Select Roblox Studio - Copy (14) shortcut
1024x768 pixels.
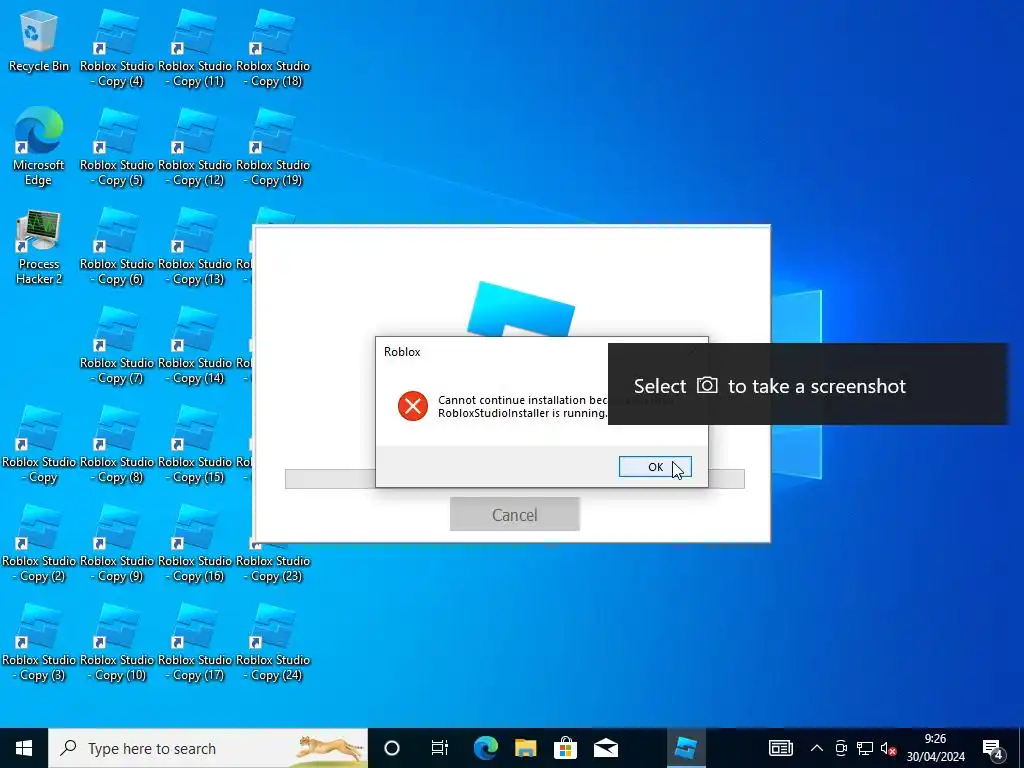click(x=195, y=346)
